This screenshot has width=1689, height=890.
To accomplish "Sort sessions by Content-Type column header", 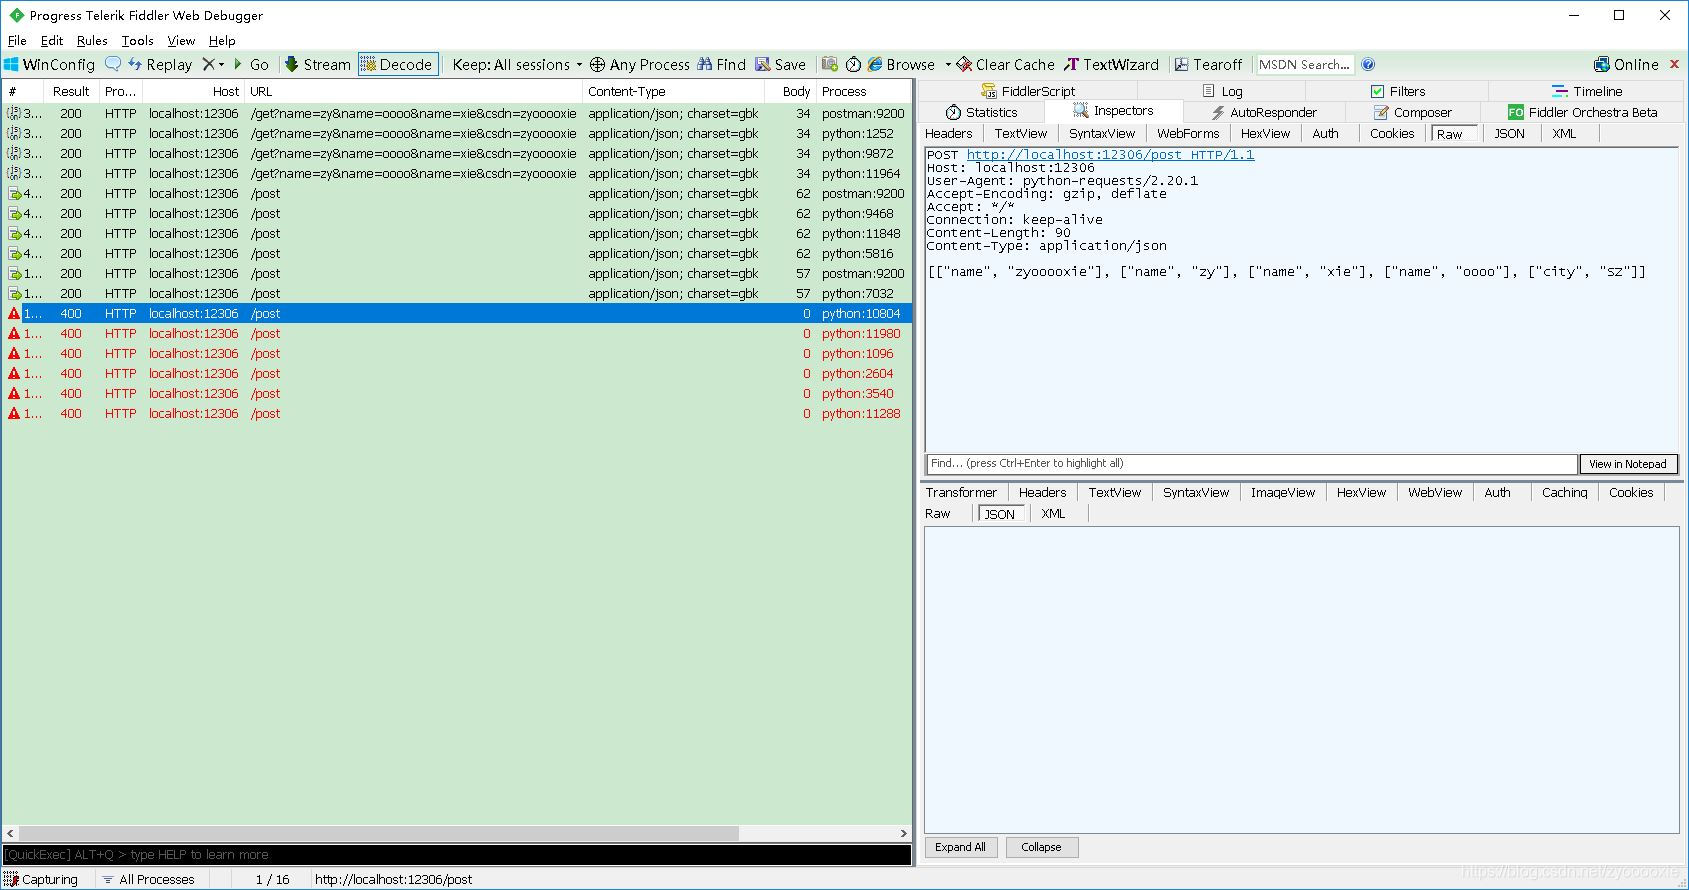I will click(673, 91).
